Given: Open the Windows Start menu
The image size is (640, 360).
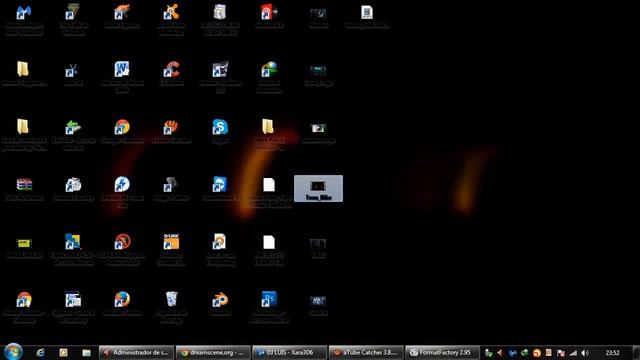Looking at the screenshot, I should (13, 352).
